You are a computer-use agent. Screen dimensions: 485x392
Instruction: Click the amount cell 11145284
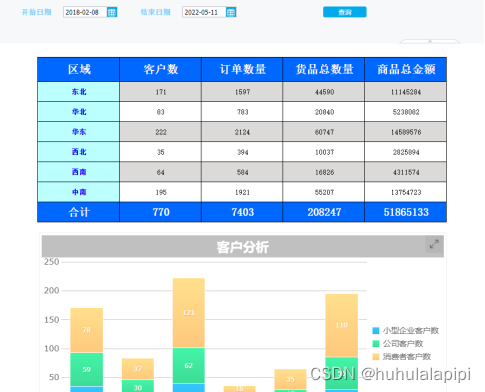(x=406, y=92)
